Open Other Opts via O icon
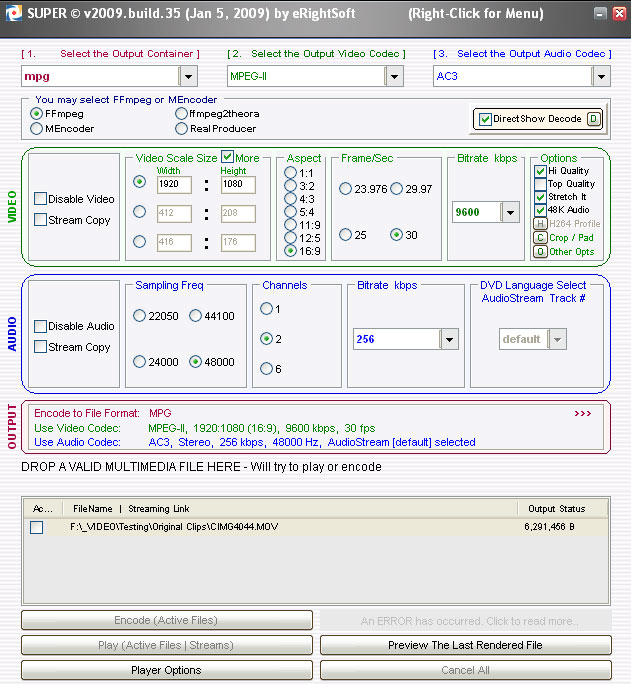631x685 pixels. point(540,252)
